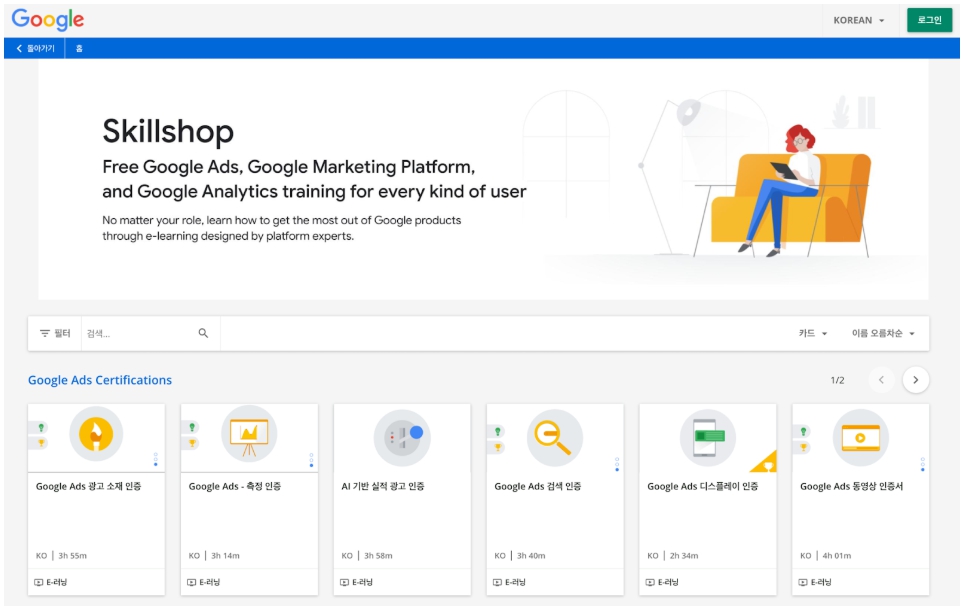968x613 pixels.
Task: Click phone icon on 디스플레이 인증 card
Action: click(x=707, y=437)
